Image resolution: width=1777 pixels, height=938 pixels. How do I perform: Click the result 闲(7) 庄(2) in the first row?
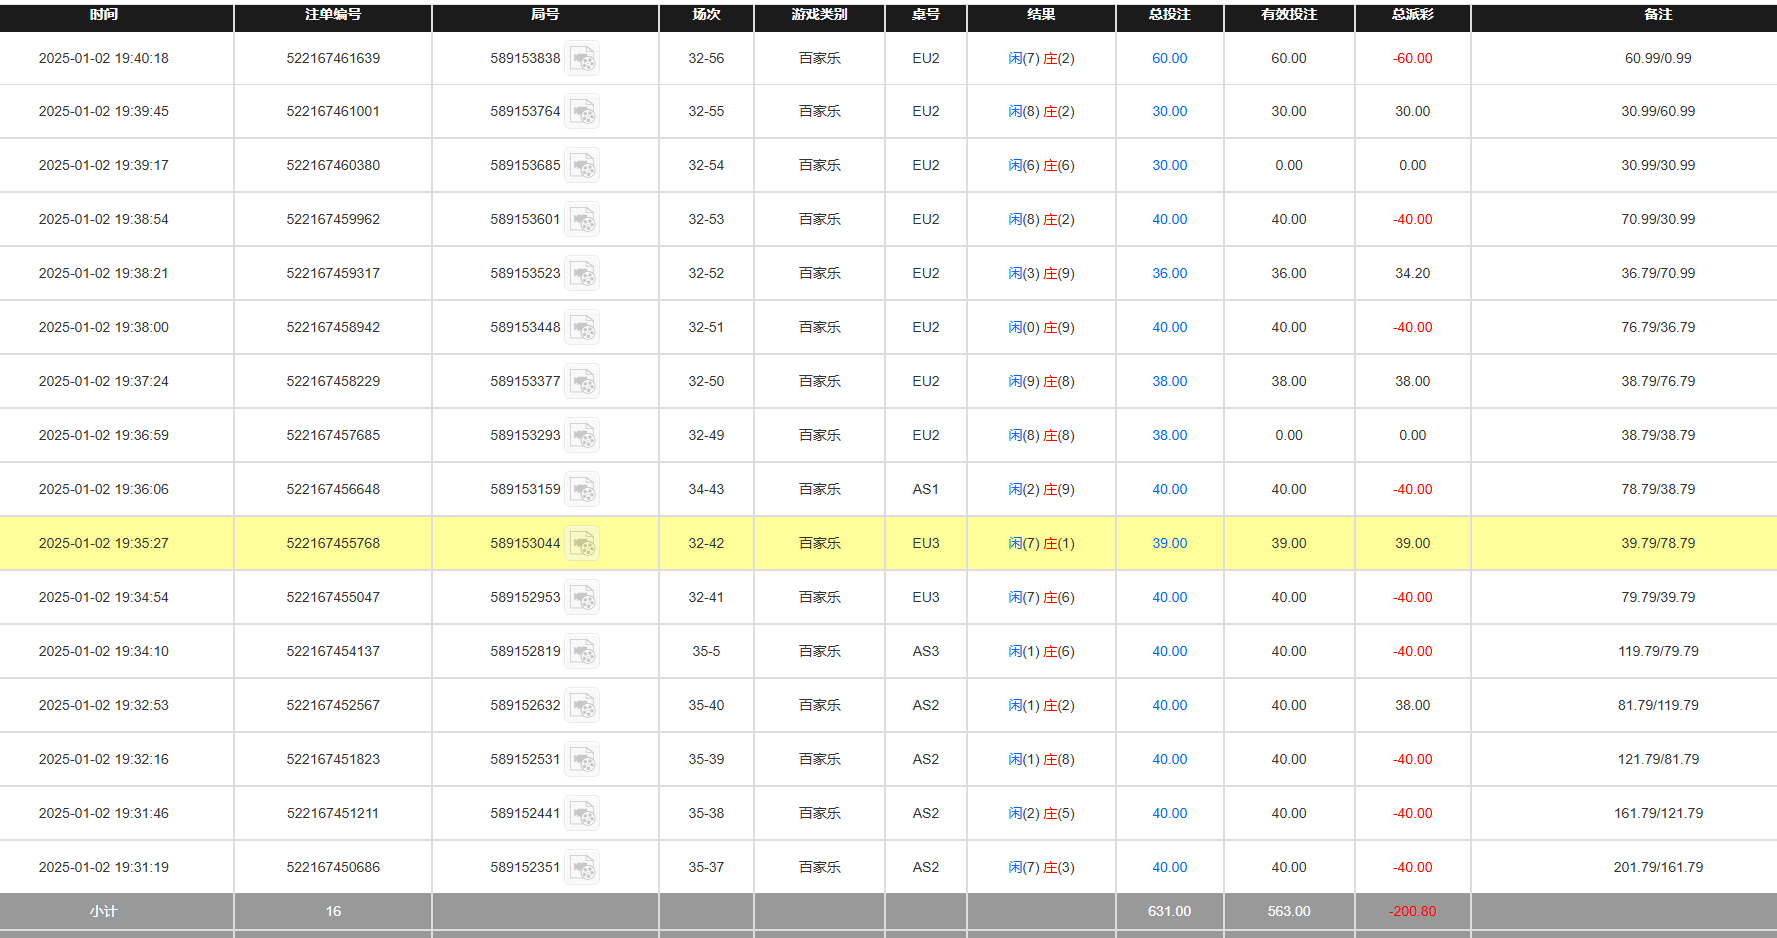[1042, 58]
